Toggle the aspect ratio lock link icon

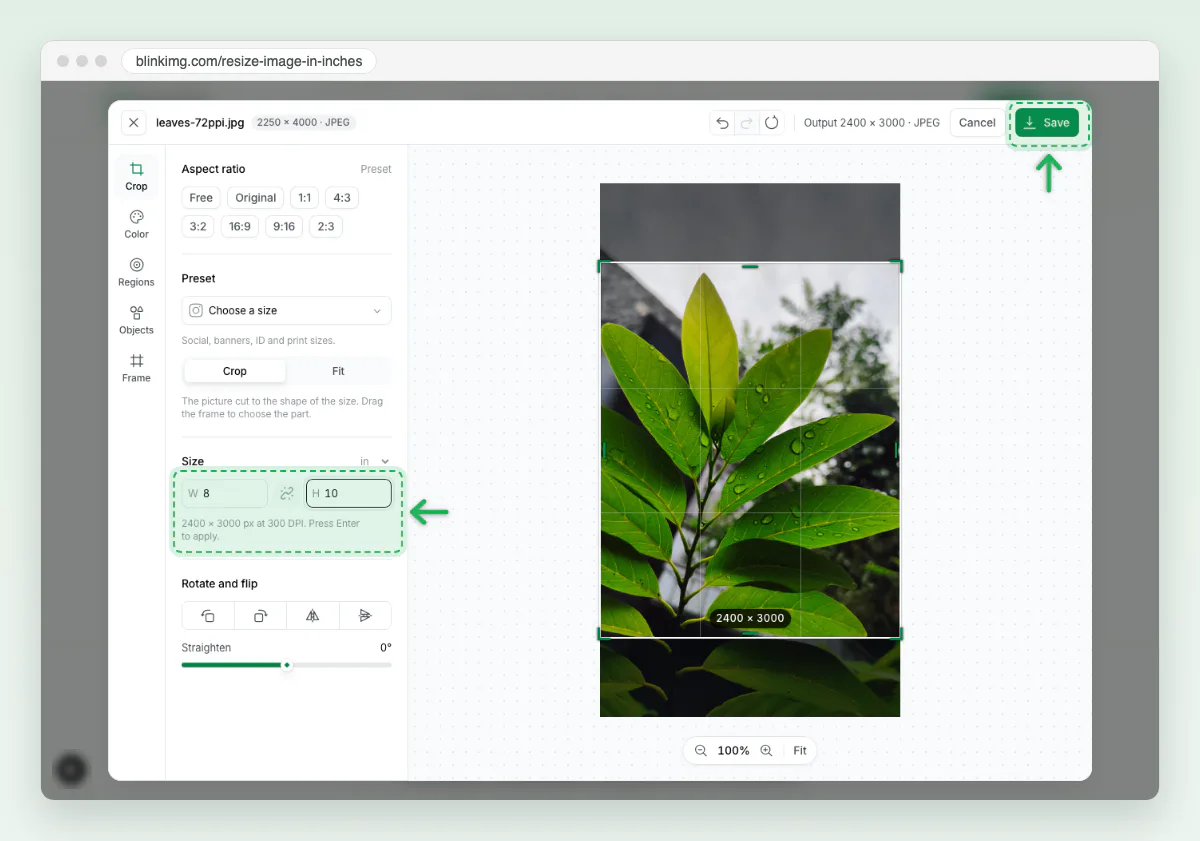pyautogui.click(x=287, y=494)
